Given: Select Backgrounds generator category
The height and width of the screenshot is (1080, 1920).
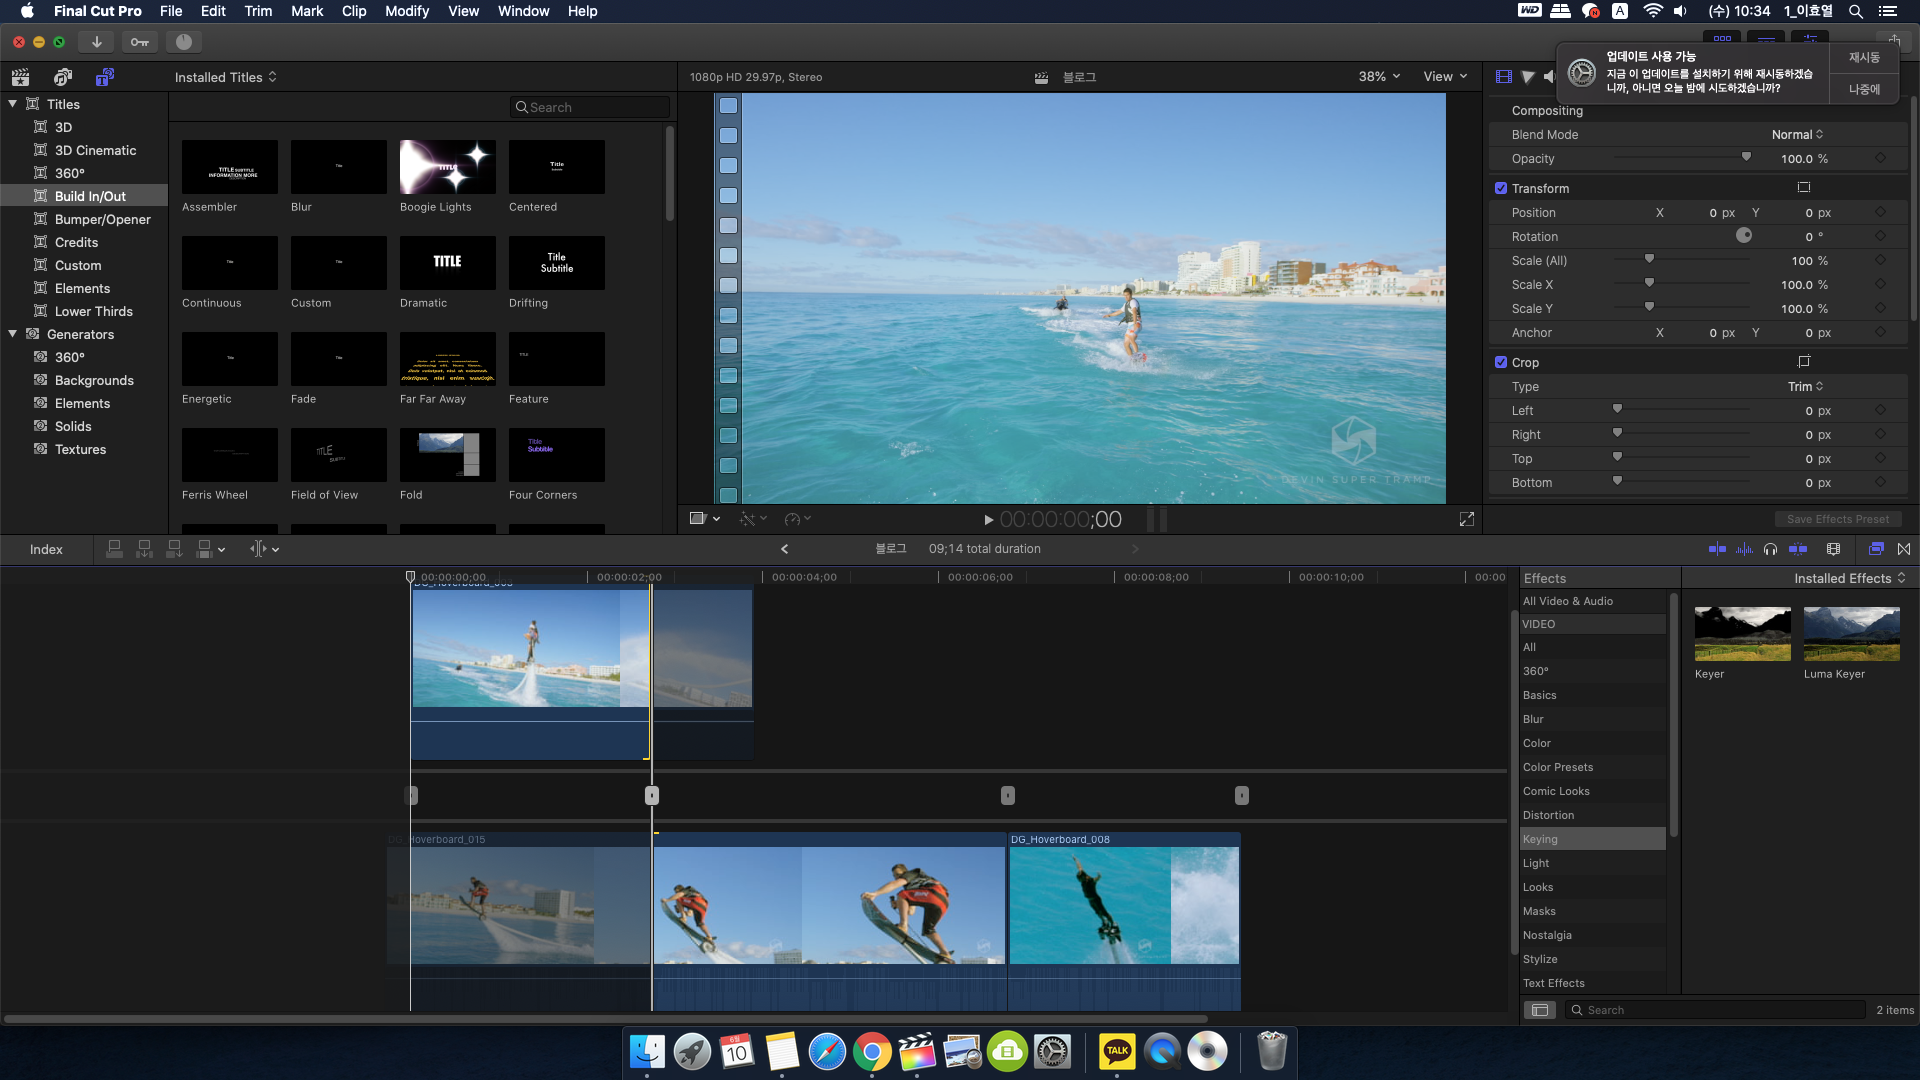Looking at the screenshot, I should (84, 380).
